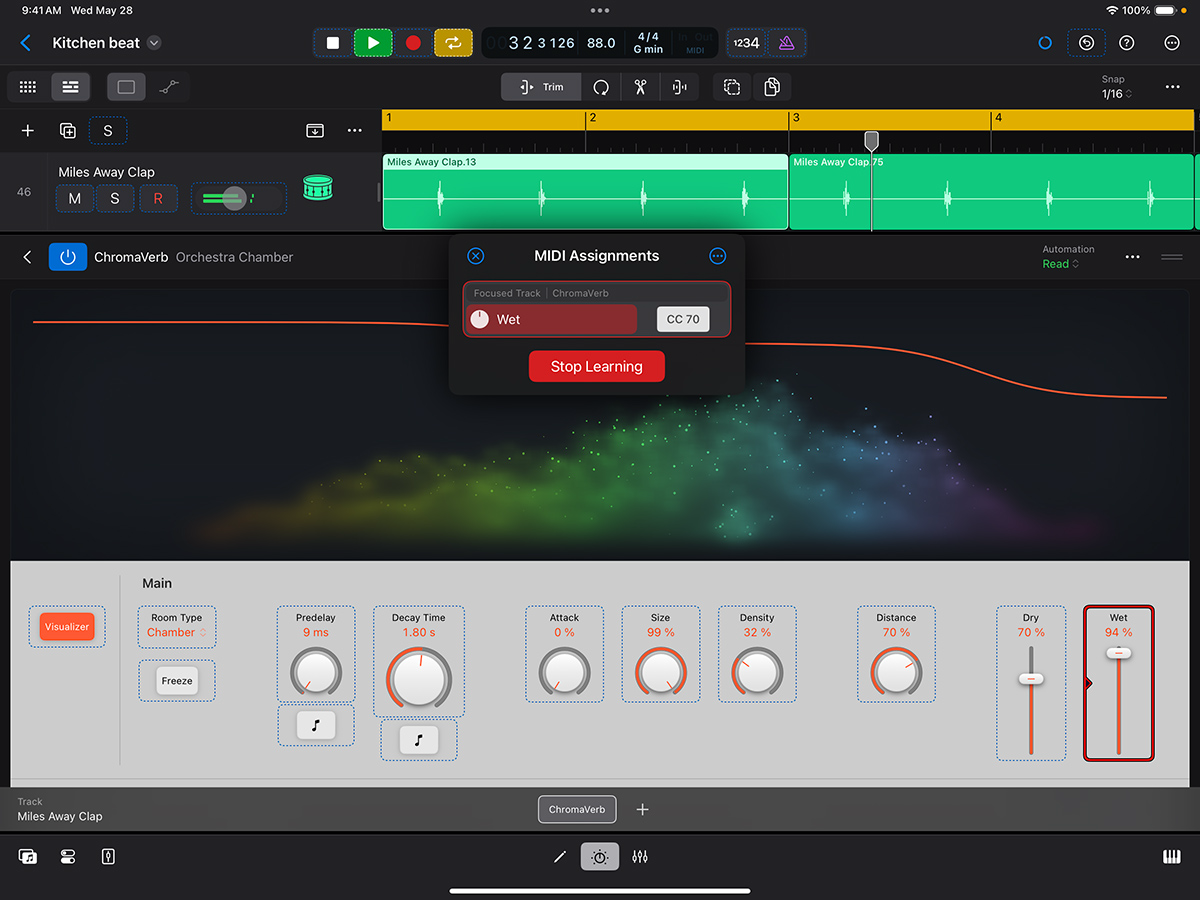Enable Decay Time sync note button
Screen dimensions: 1200x900
[x=419, y=740]
